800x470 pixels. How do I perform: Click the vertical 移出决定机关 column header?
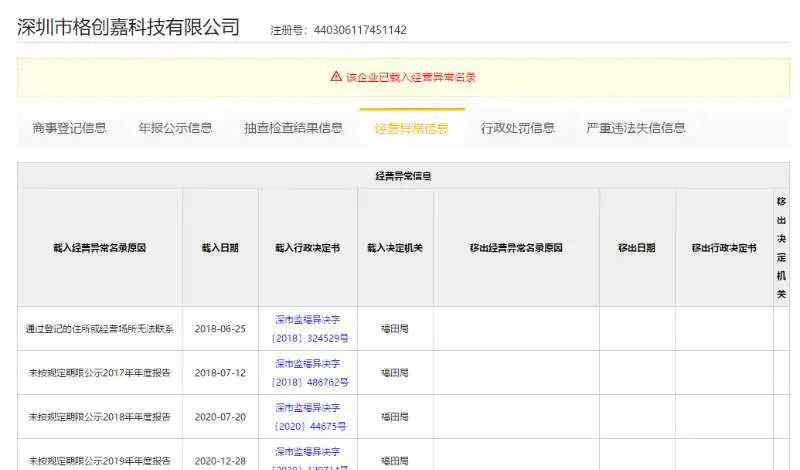(x=781, y=248)
